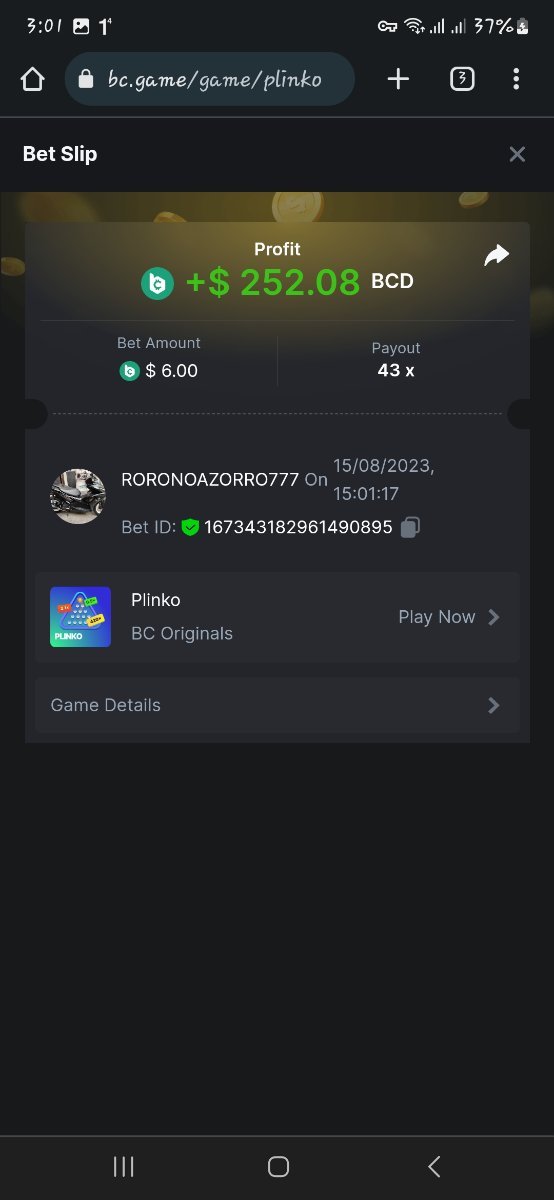The height and width of the screenshot is (1200, 554).
Task: Open RORONOAZORRO777 user profile name
Action: (210, 479)
